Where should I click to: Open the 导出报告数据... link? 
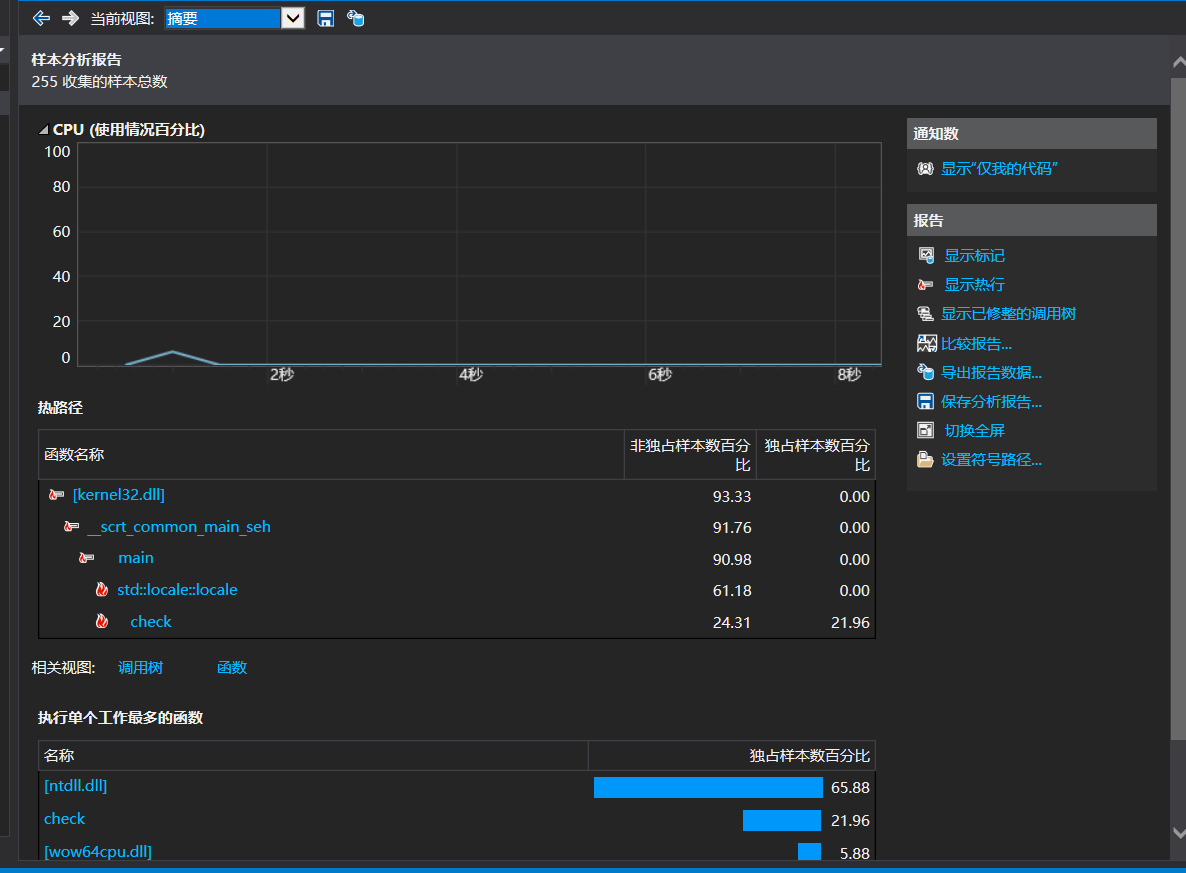991,372
